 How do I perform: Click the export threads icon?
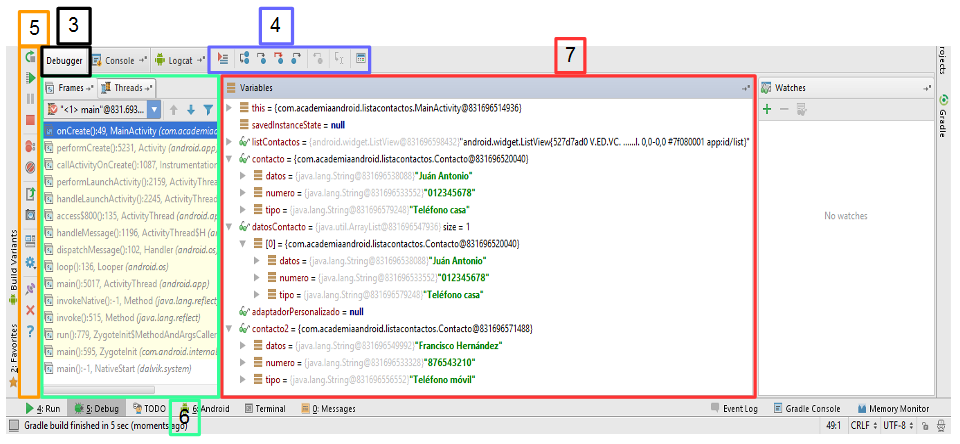29,194
